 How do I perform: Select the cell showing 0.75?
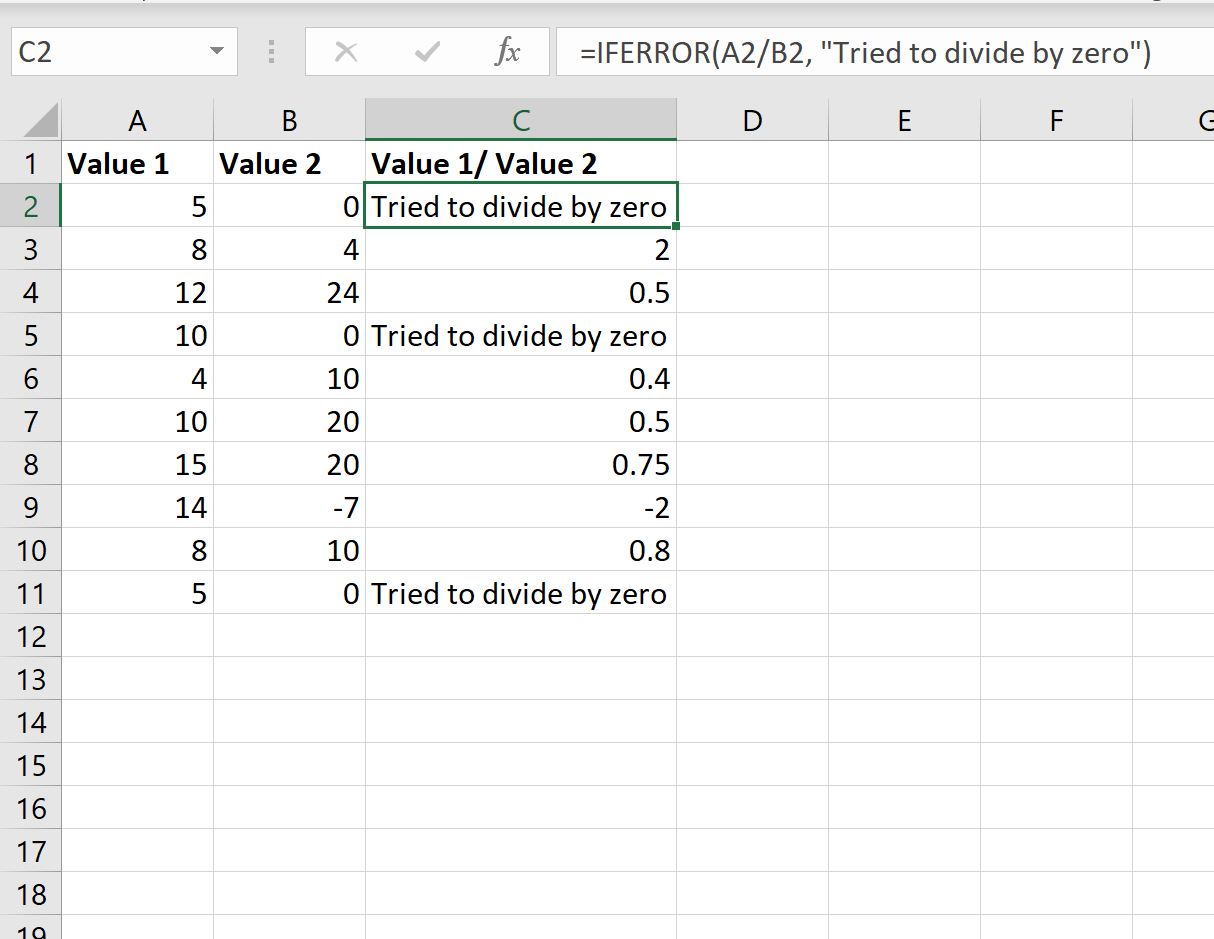(x=520, y=465)
